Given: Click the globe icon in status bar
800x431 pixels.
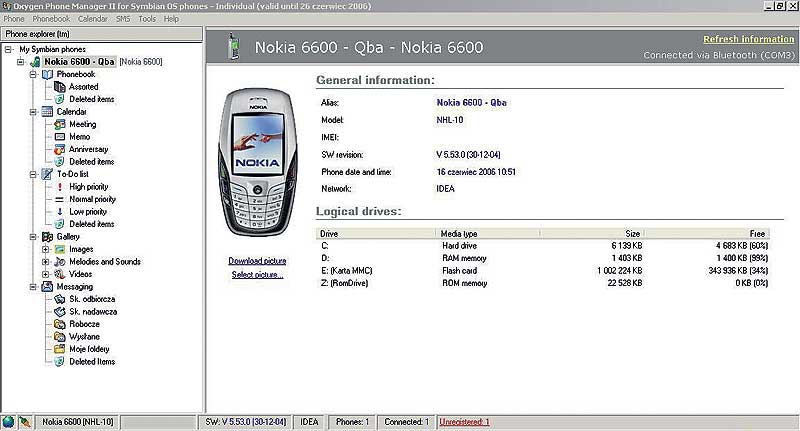Looking at the screenshot, I should pyautogui.click(x=8, y=422).
